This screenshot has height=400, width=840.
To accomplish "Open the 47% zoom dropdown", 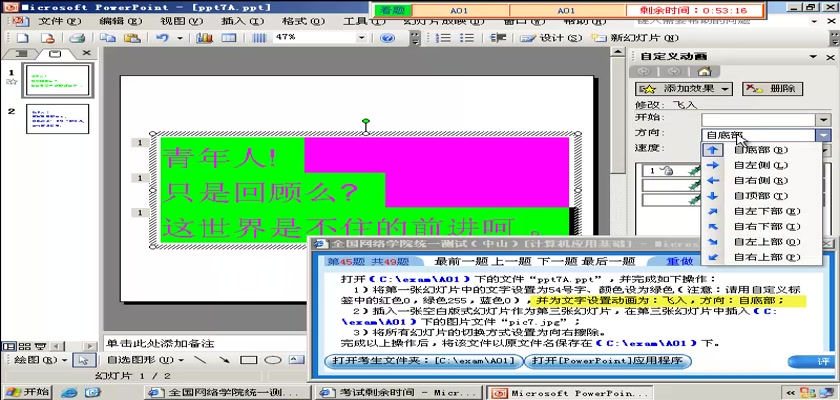I will coord(362,37).
